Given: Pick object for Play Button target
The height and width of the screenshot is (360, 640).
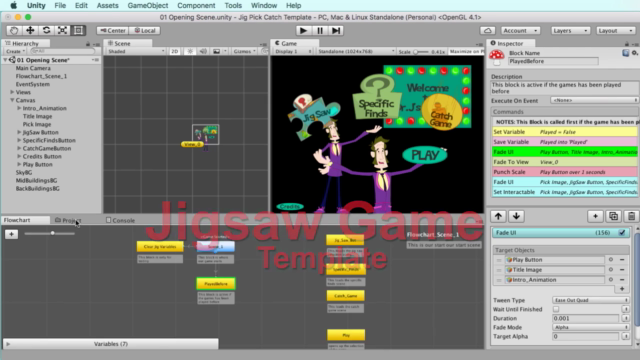Looking at the screenshot, I should pos(611,260).
